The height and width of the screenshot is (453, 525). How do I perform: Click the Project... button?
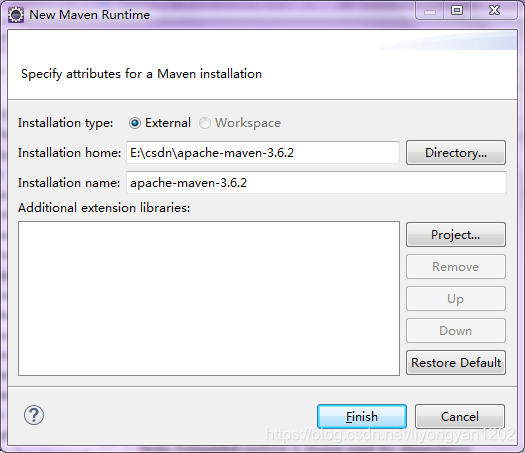coord(456,235)
